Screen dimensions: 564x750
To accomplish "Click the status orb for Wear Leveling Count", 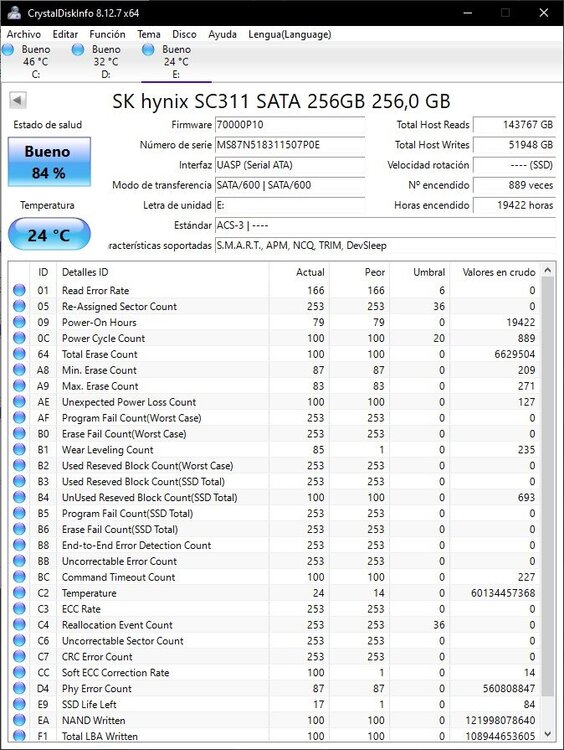I will click(19, 450).
